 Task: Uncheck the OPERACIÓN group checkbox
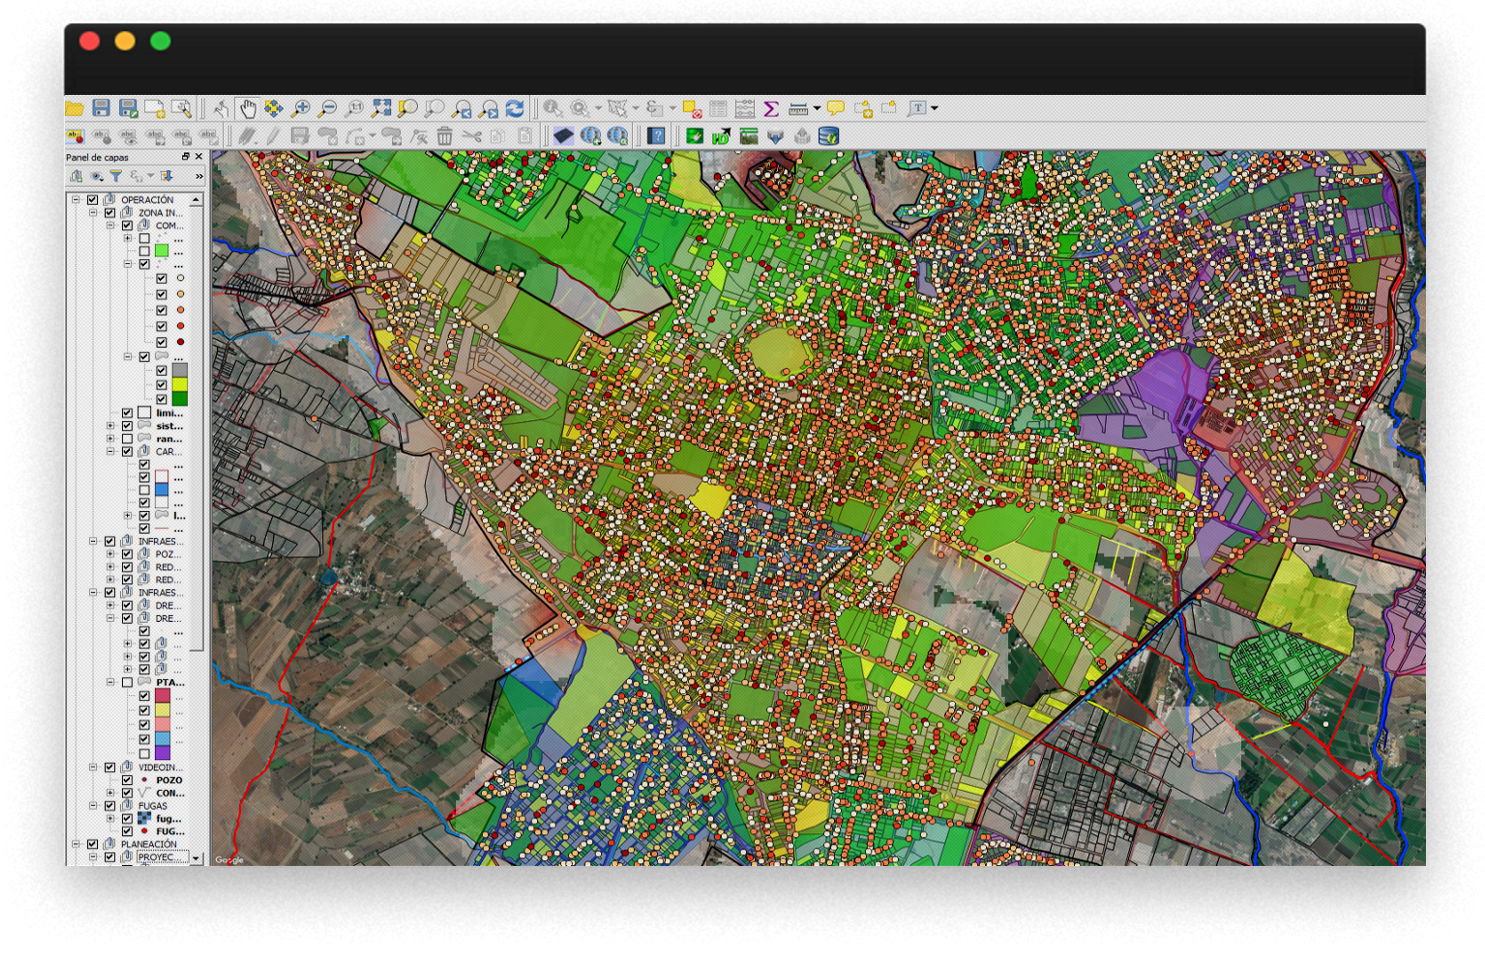point(93,200)
